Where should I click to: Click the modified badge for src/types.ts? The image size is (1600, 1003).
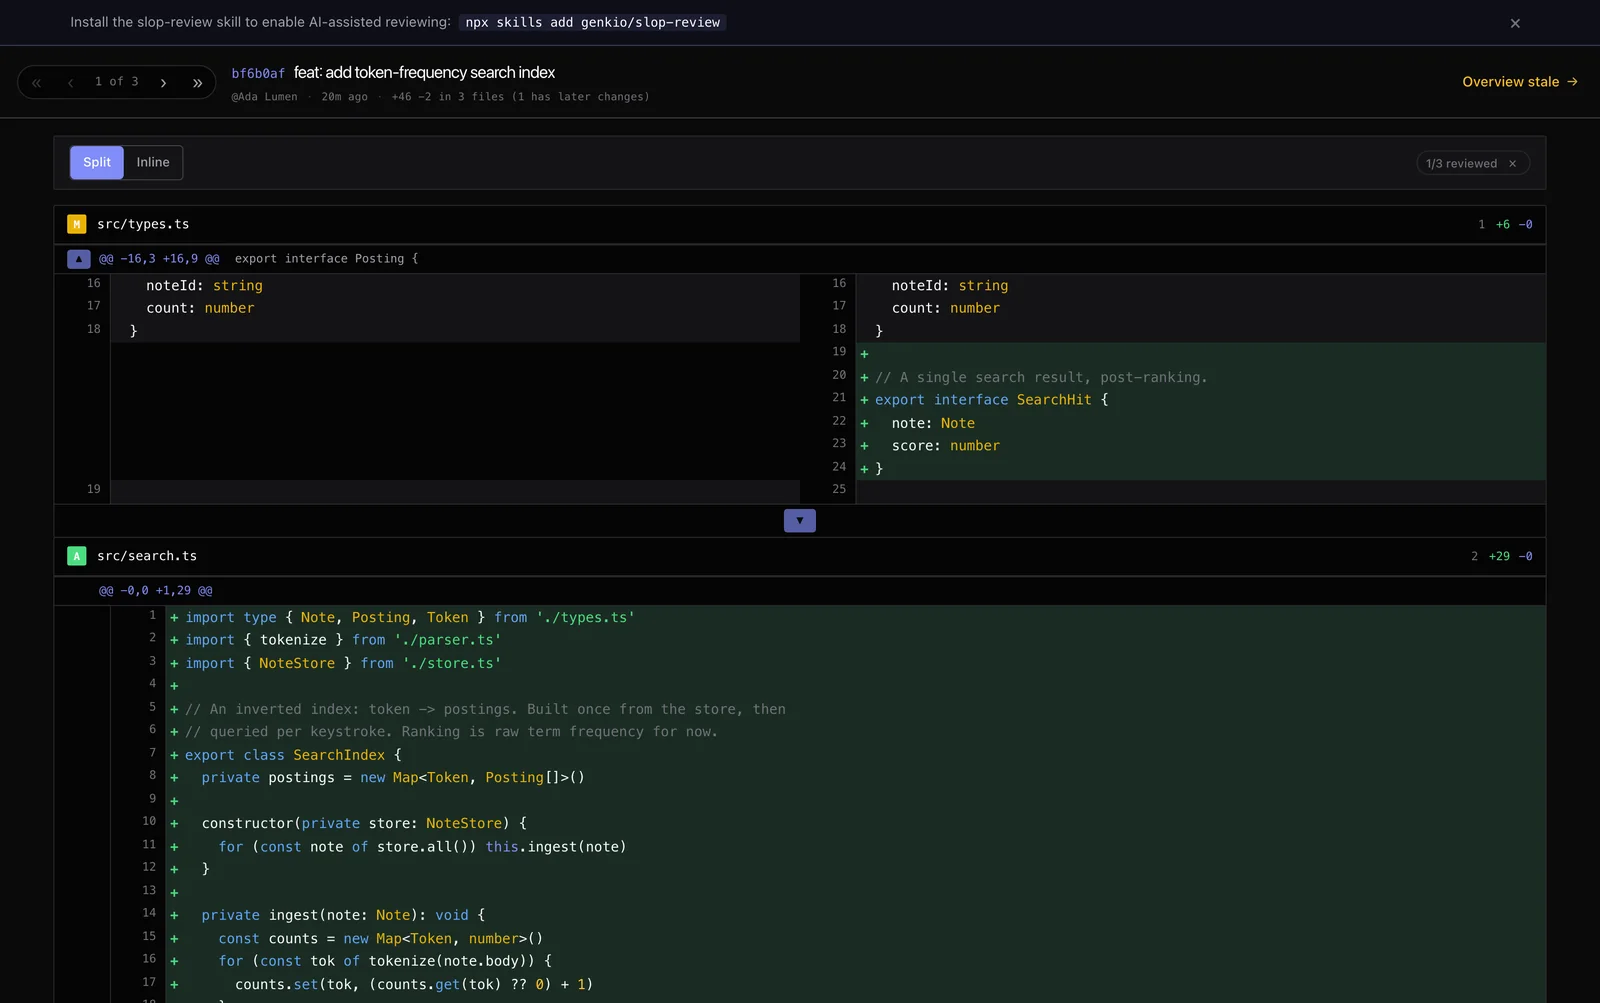point(77,224)
